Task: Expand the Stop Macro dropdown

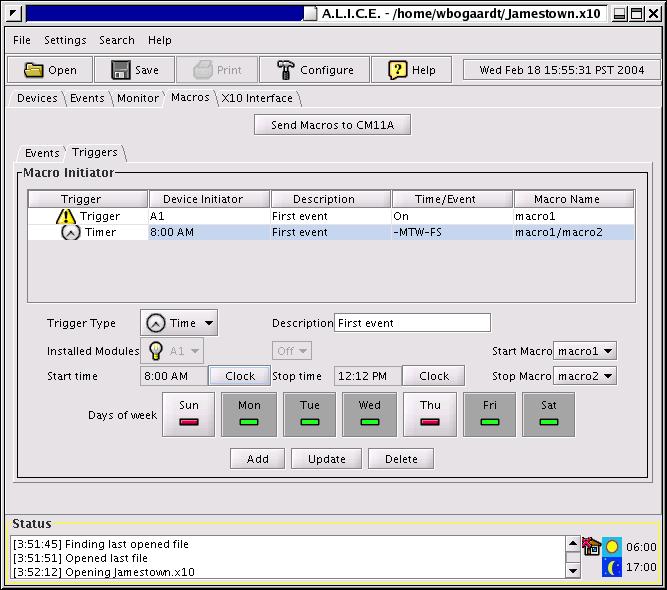Action: [x=585, y=376]
